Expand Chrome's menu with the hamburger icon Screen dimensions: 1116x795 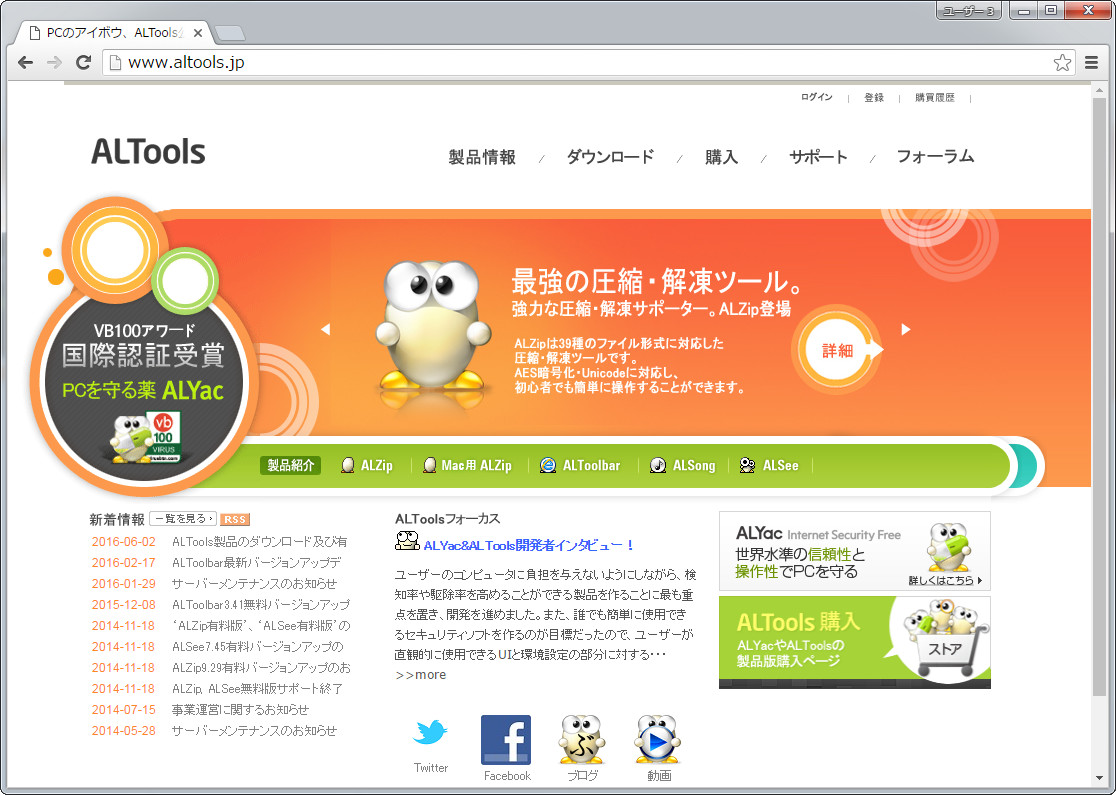point(1092,62)
